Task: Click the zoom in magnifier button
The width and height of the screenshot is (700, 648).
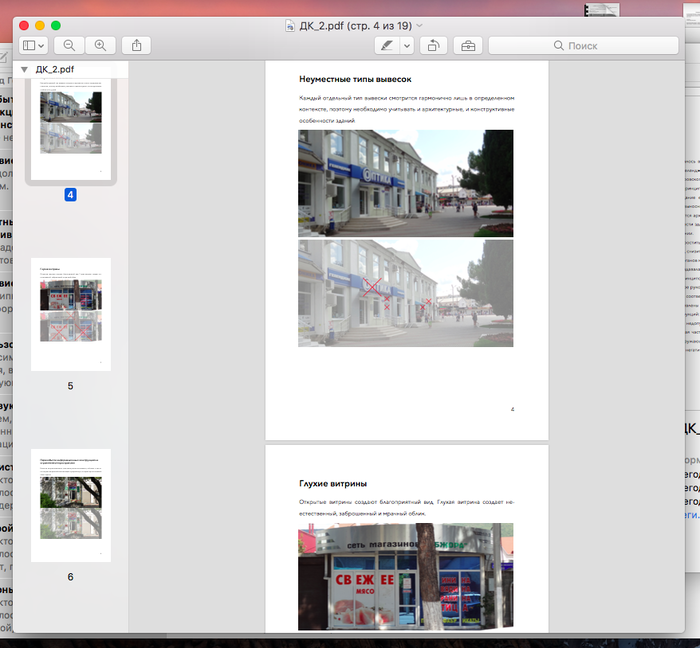Action: click(100, 46)
